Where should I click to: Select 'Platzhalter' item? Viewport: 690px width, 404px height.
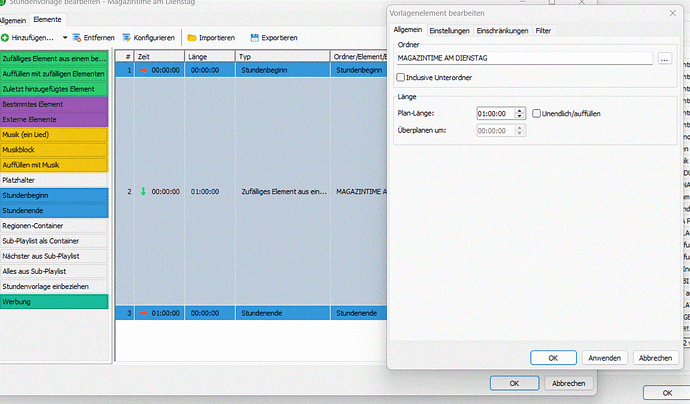[x=54, y=180]
